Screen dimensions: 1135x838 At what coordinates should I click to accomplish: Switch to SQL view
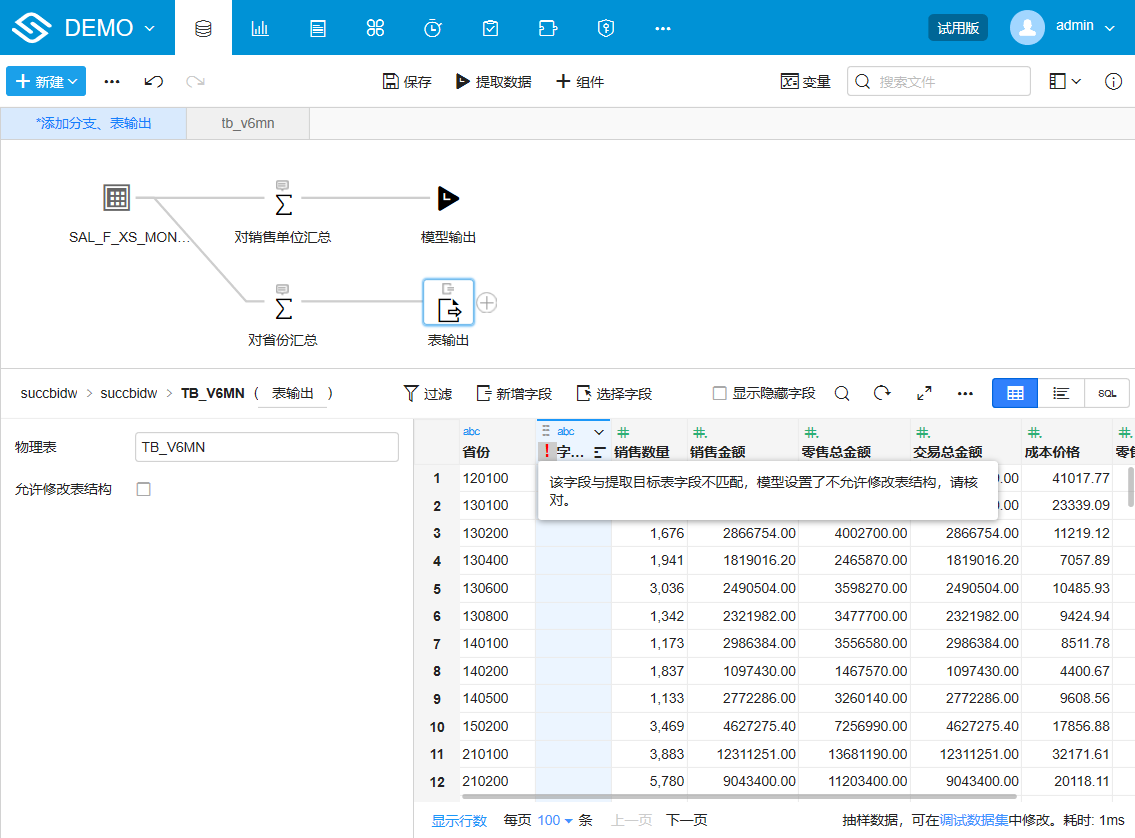coord(1107,393)
